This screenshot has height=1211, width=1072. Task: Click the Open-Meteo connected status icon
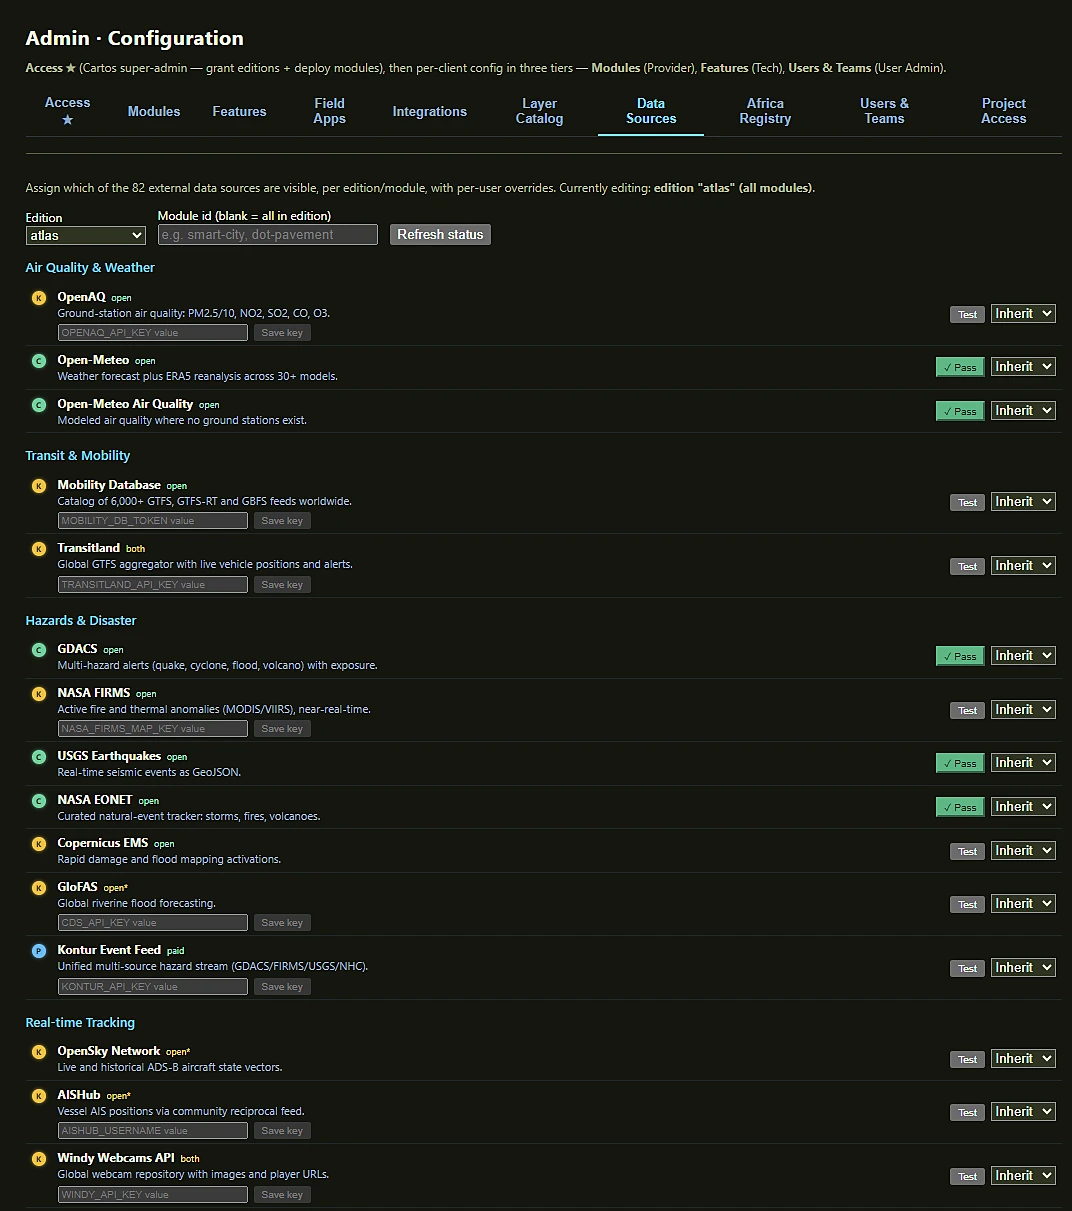click(x=39, y=361)
